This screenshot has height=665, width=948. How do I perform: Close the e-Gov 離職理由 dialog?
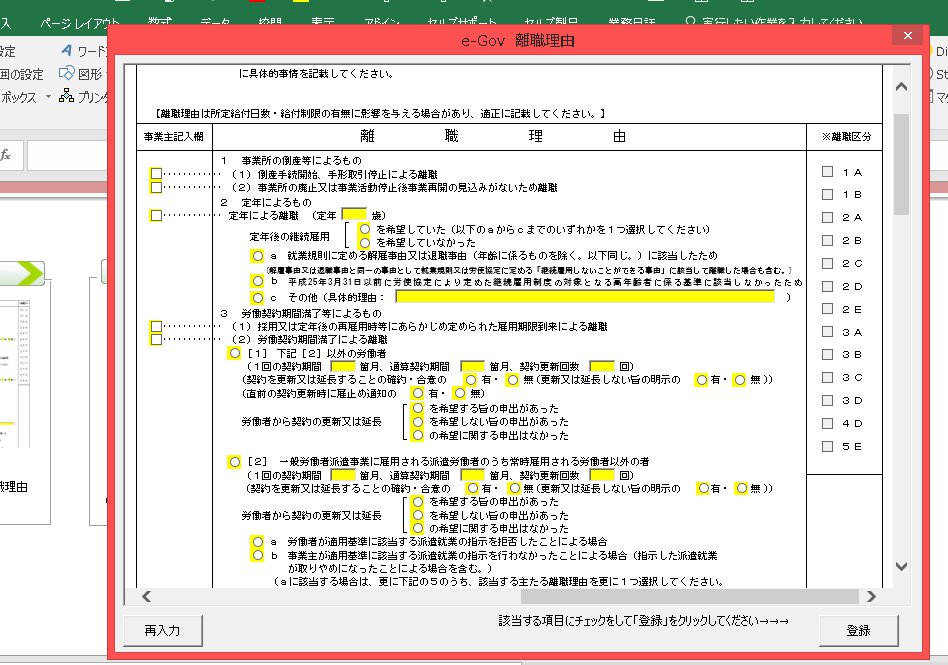907,36
